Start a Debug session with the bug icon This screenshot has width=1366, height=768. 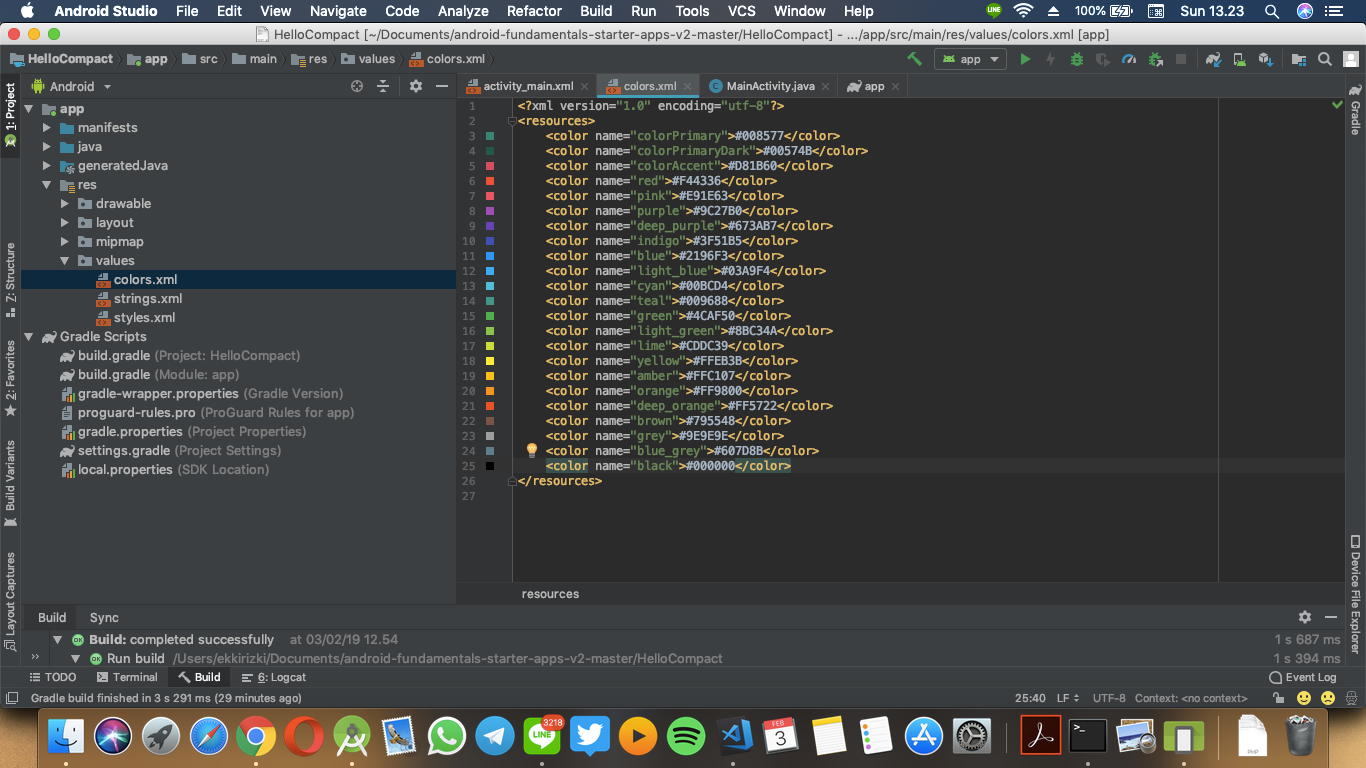[1075, 58]
